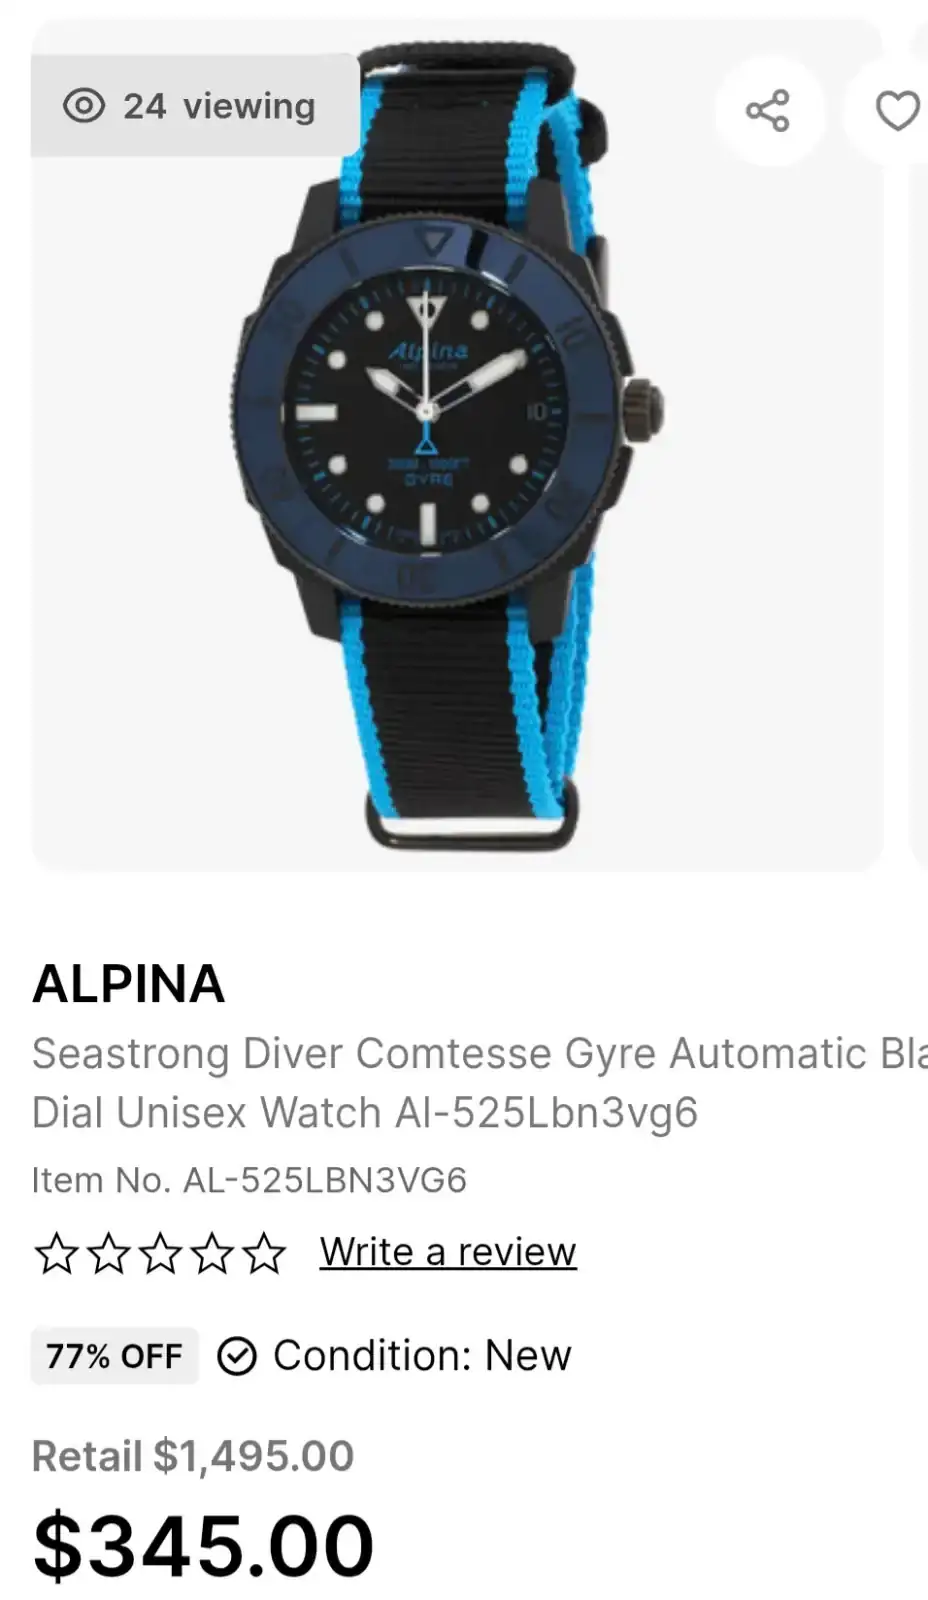Tap Retail $1,495.00 price text
Image resolution: width=928 pixels, height=1600 pixels.
pyautogui.click(x=193, y=1456)
